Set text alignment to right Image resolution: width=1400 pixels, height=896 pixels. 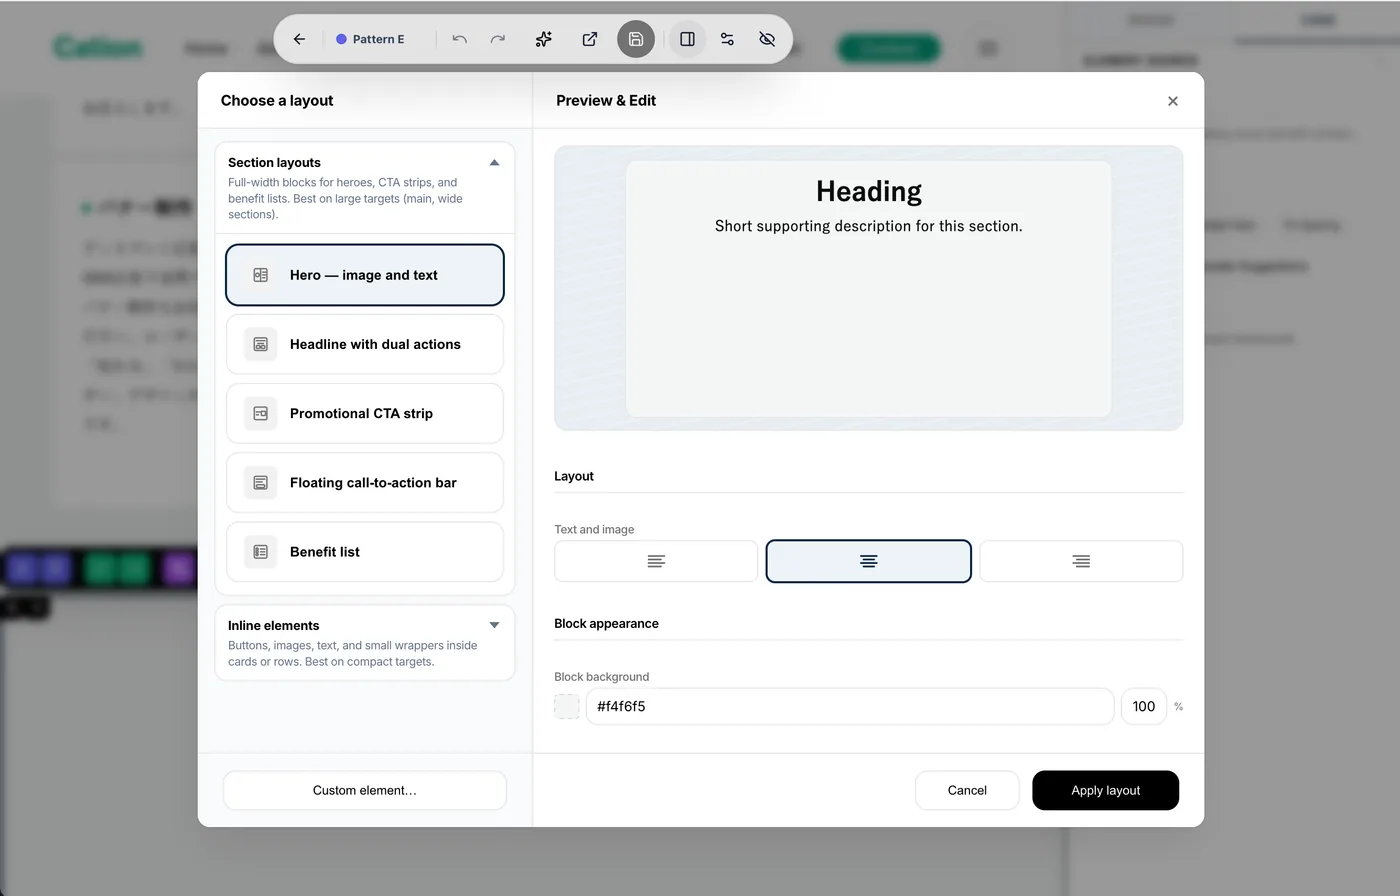pyautogui.click(x=1081, y=561)
